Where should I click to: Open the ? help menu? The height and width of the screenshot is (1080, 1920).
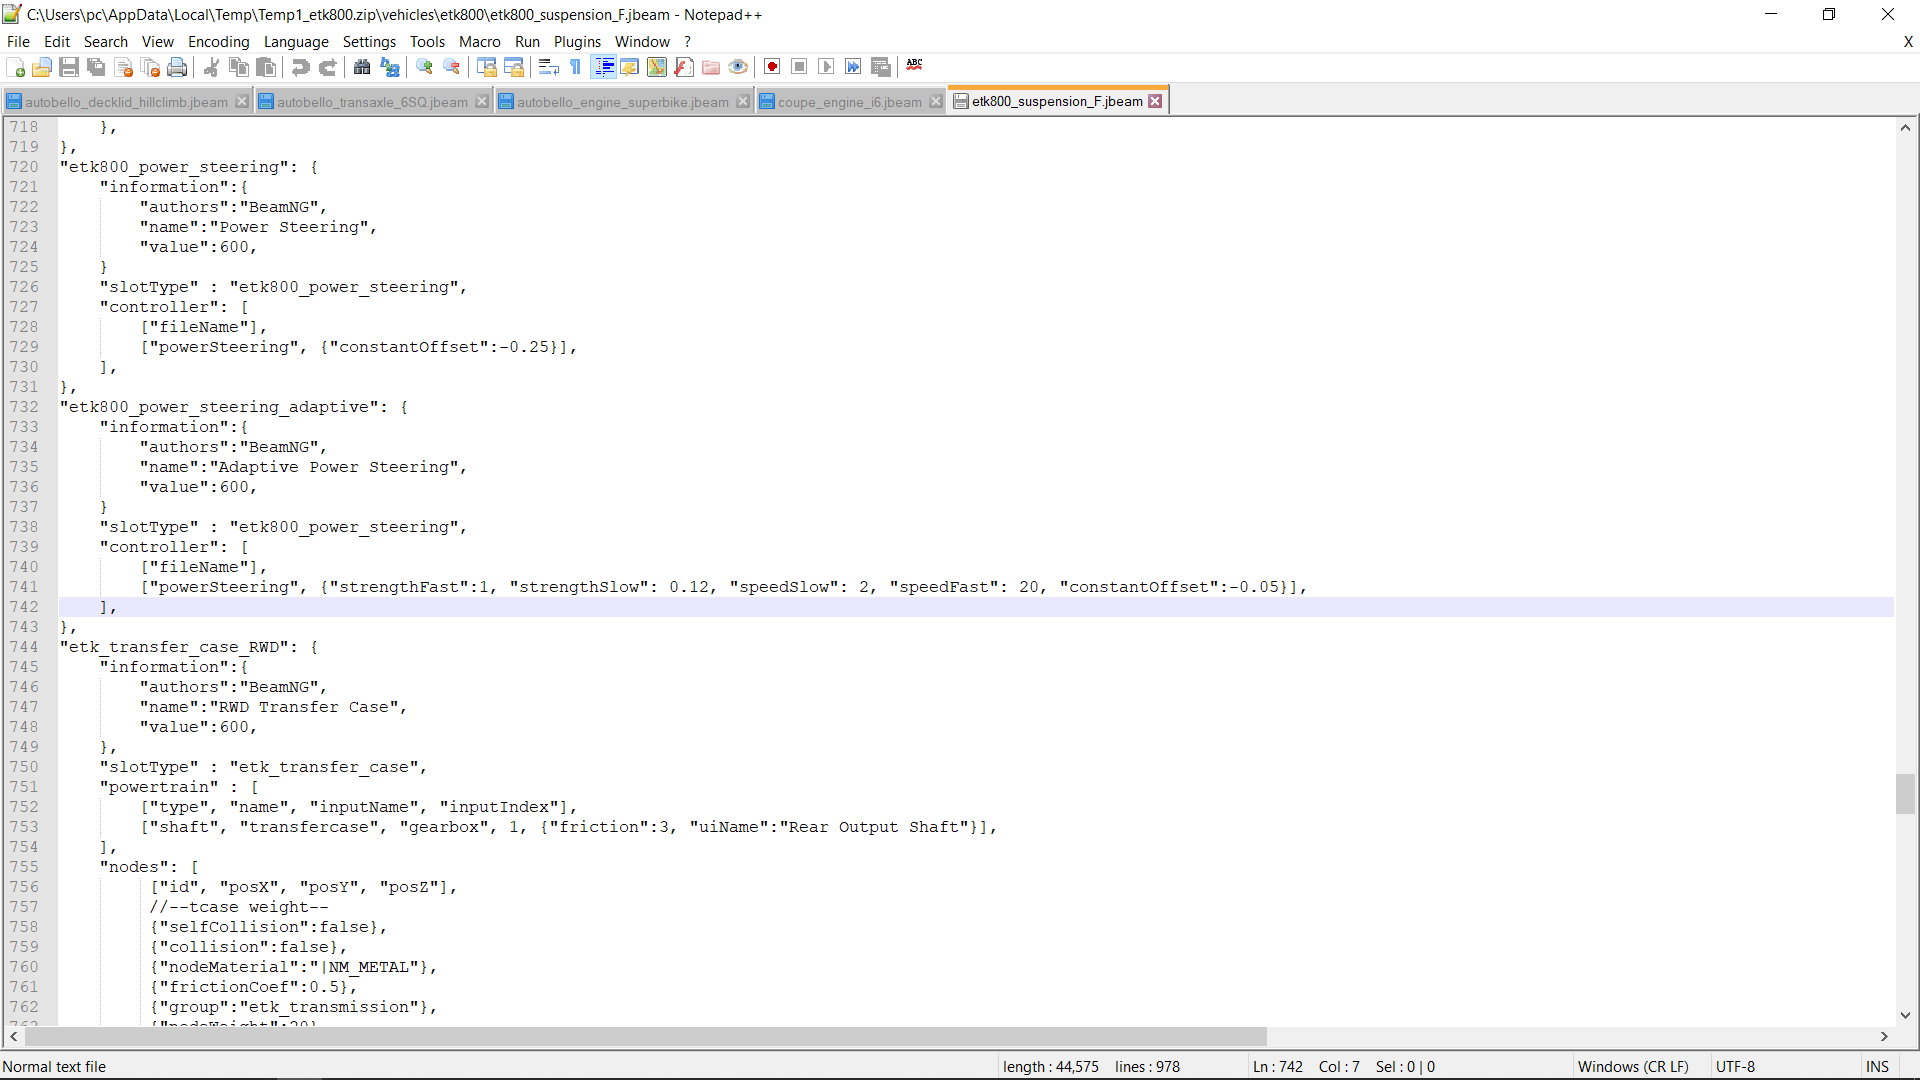click(688, 42)
